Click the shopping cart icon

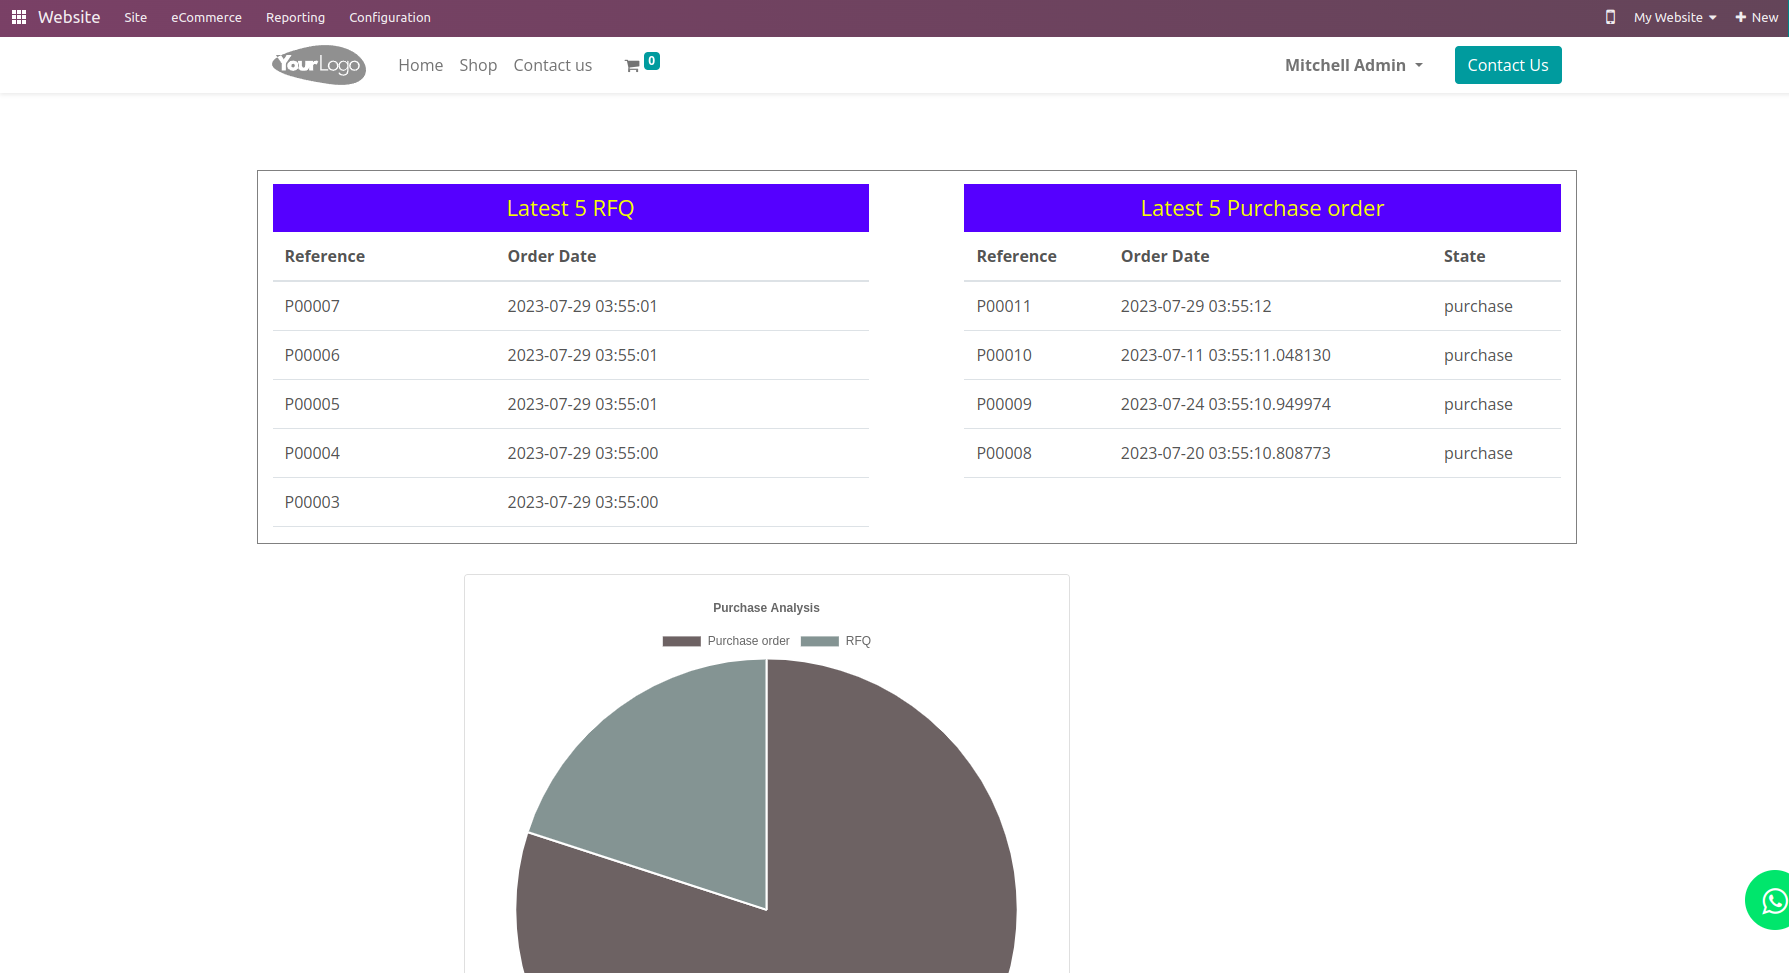[x=632, y=66]
